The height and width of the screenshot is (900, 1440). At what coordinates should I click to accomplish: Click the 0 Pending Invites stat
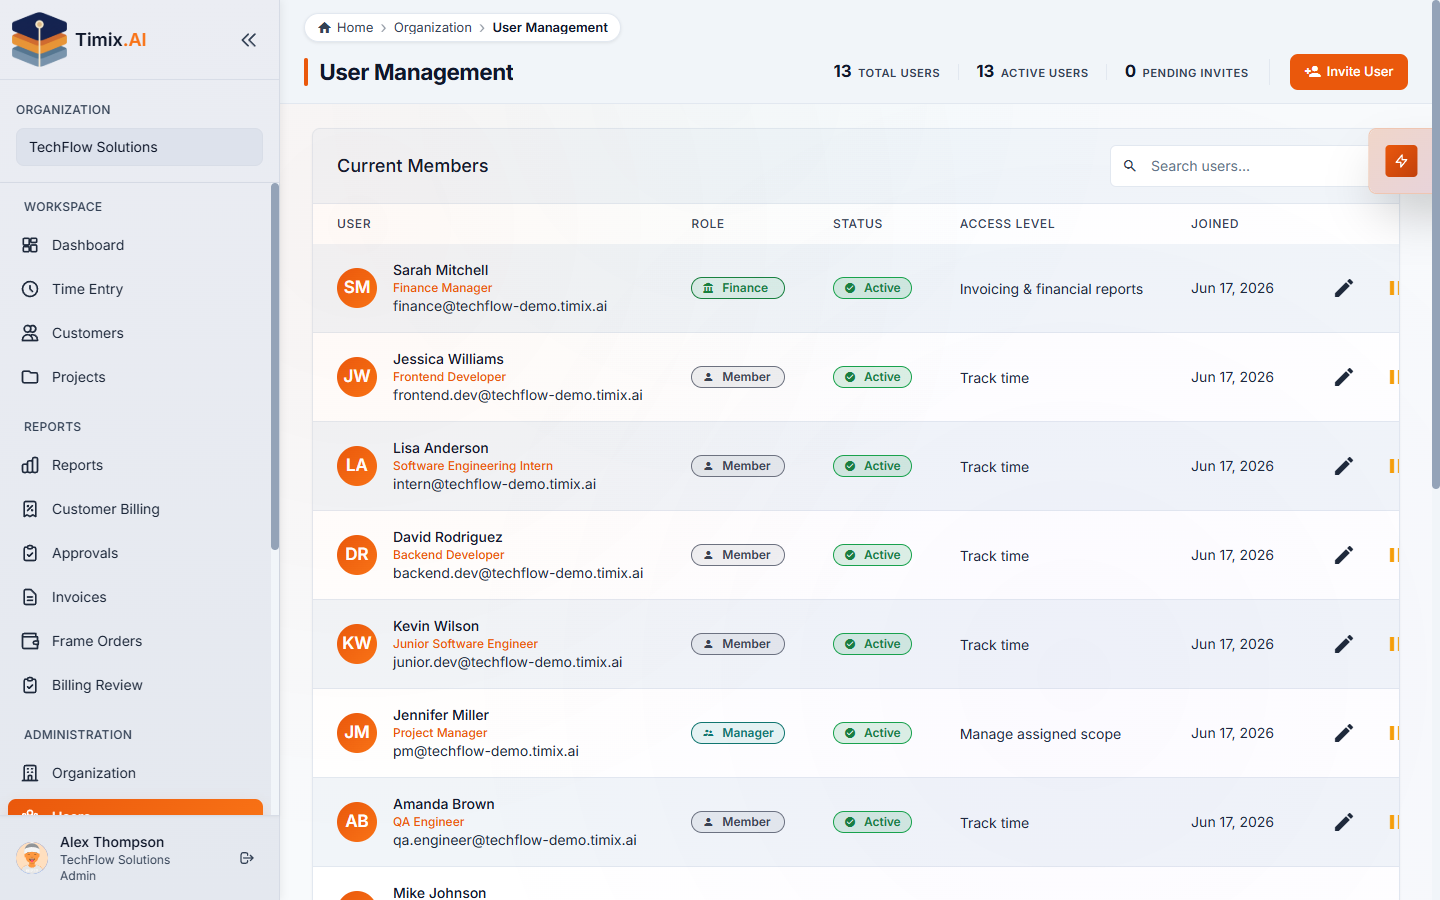coord(1186,72)
